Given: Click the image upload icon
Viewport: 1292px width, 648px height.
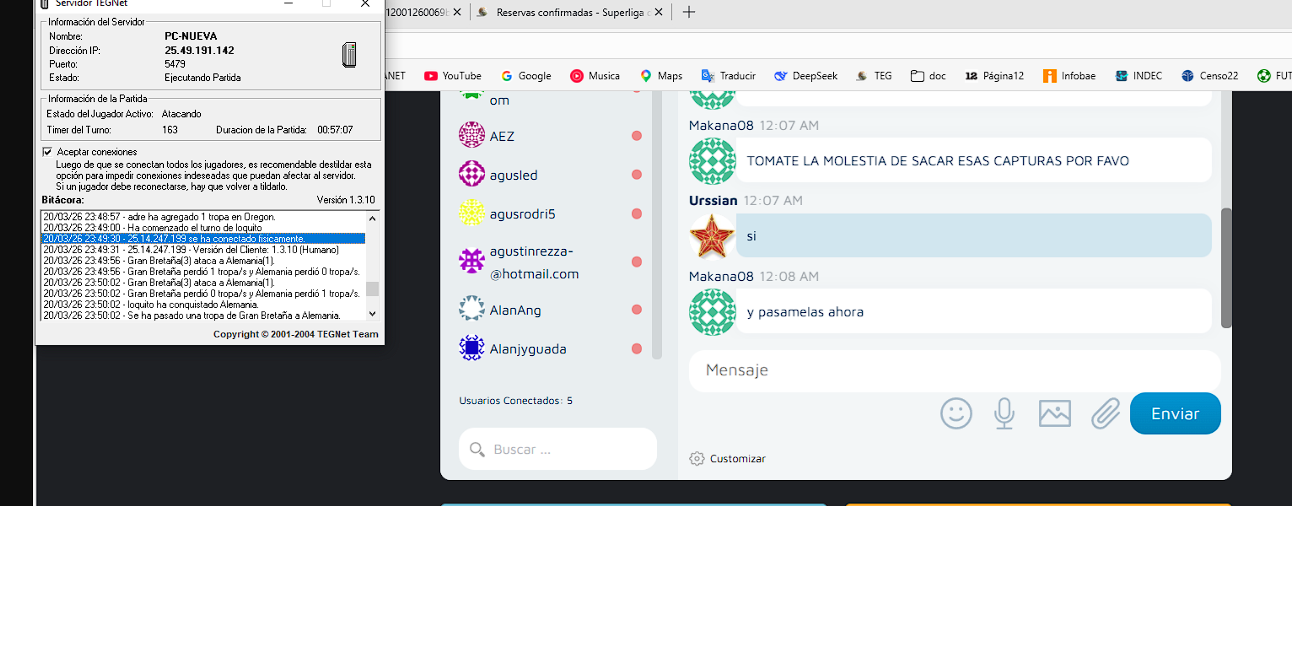Looking at the screenshot, I should (x=1054, y=413).
